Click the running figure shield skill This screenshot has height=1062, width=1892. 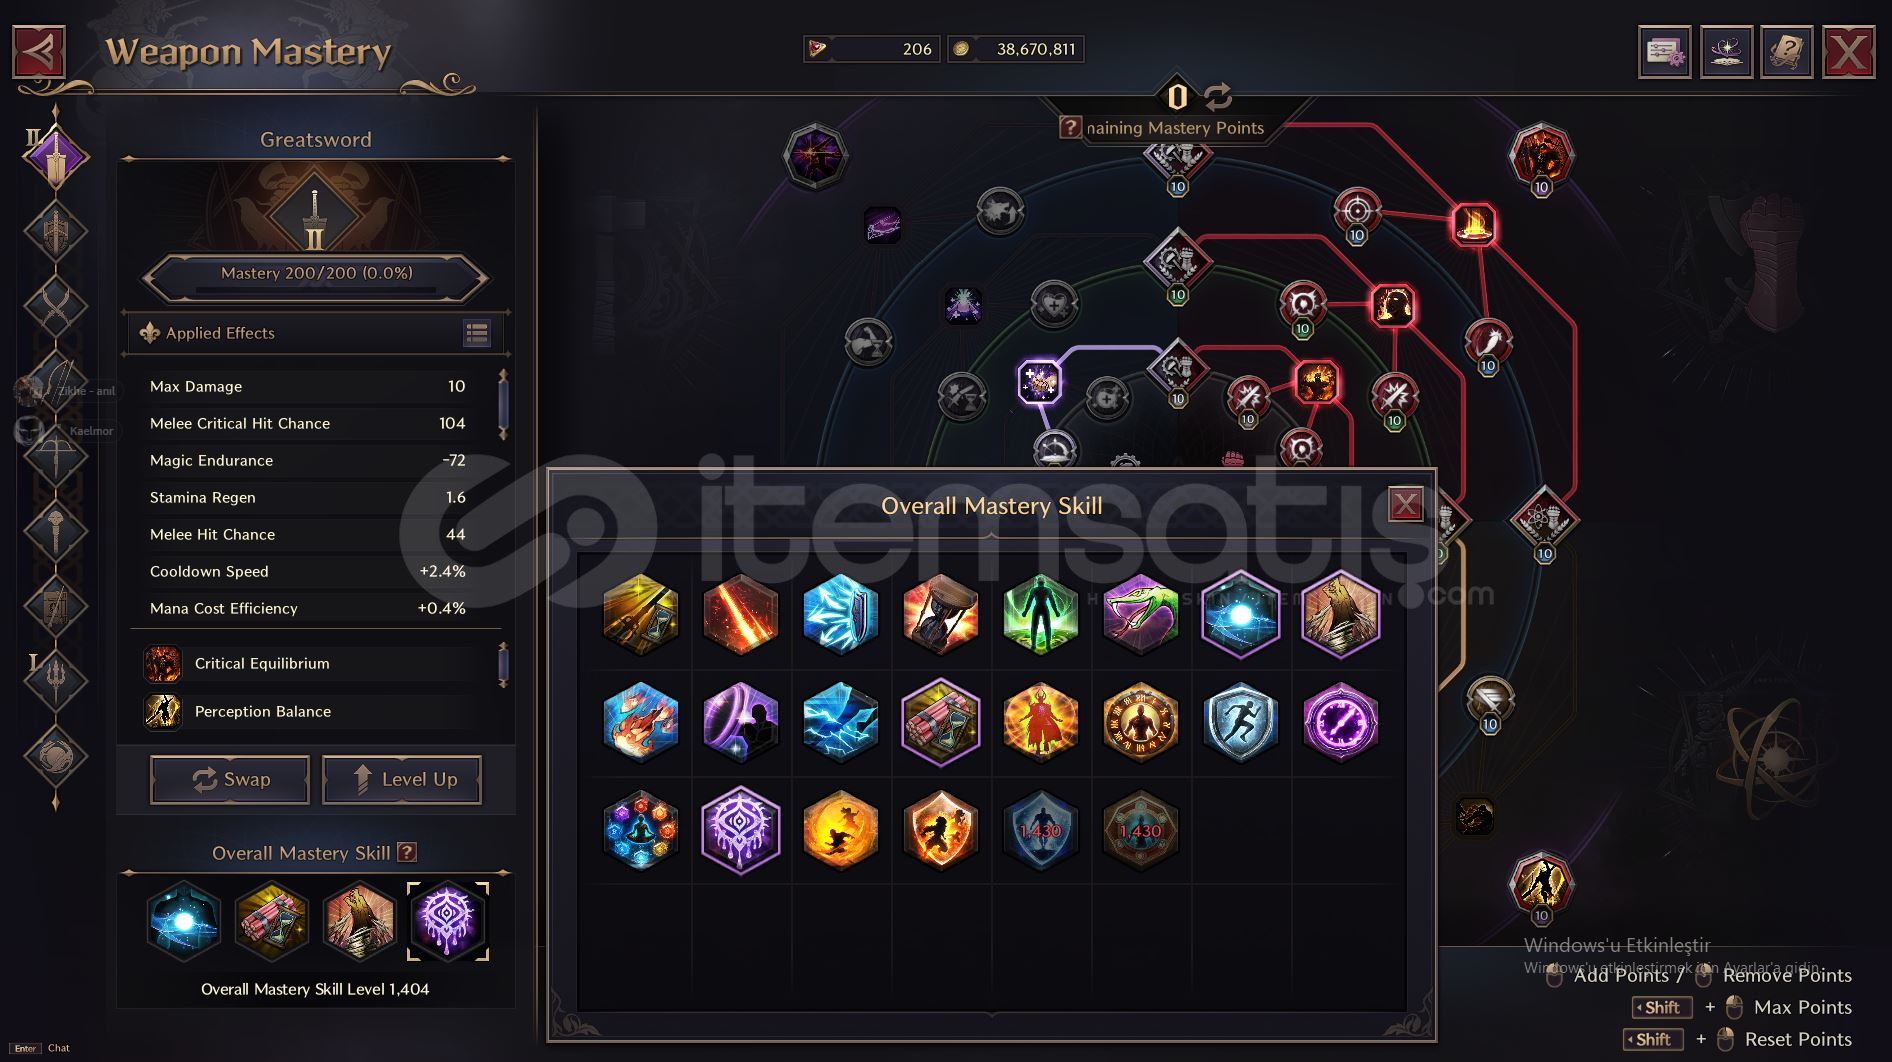tap(1240, 721)
